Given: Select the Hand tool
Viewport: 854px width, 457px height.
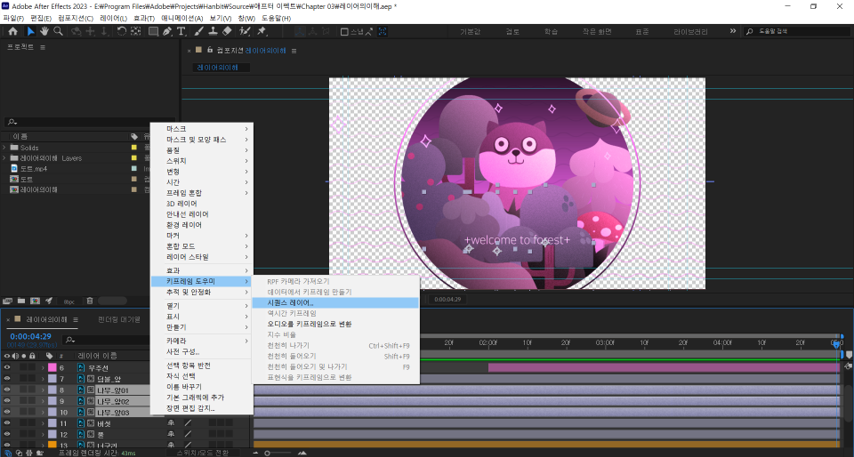Looking at the screenshot, I should (44, 32).
